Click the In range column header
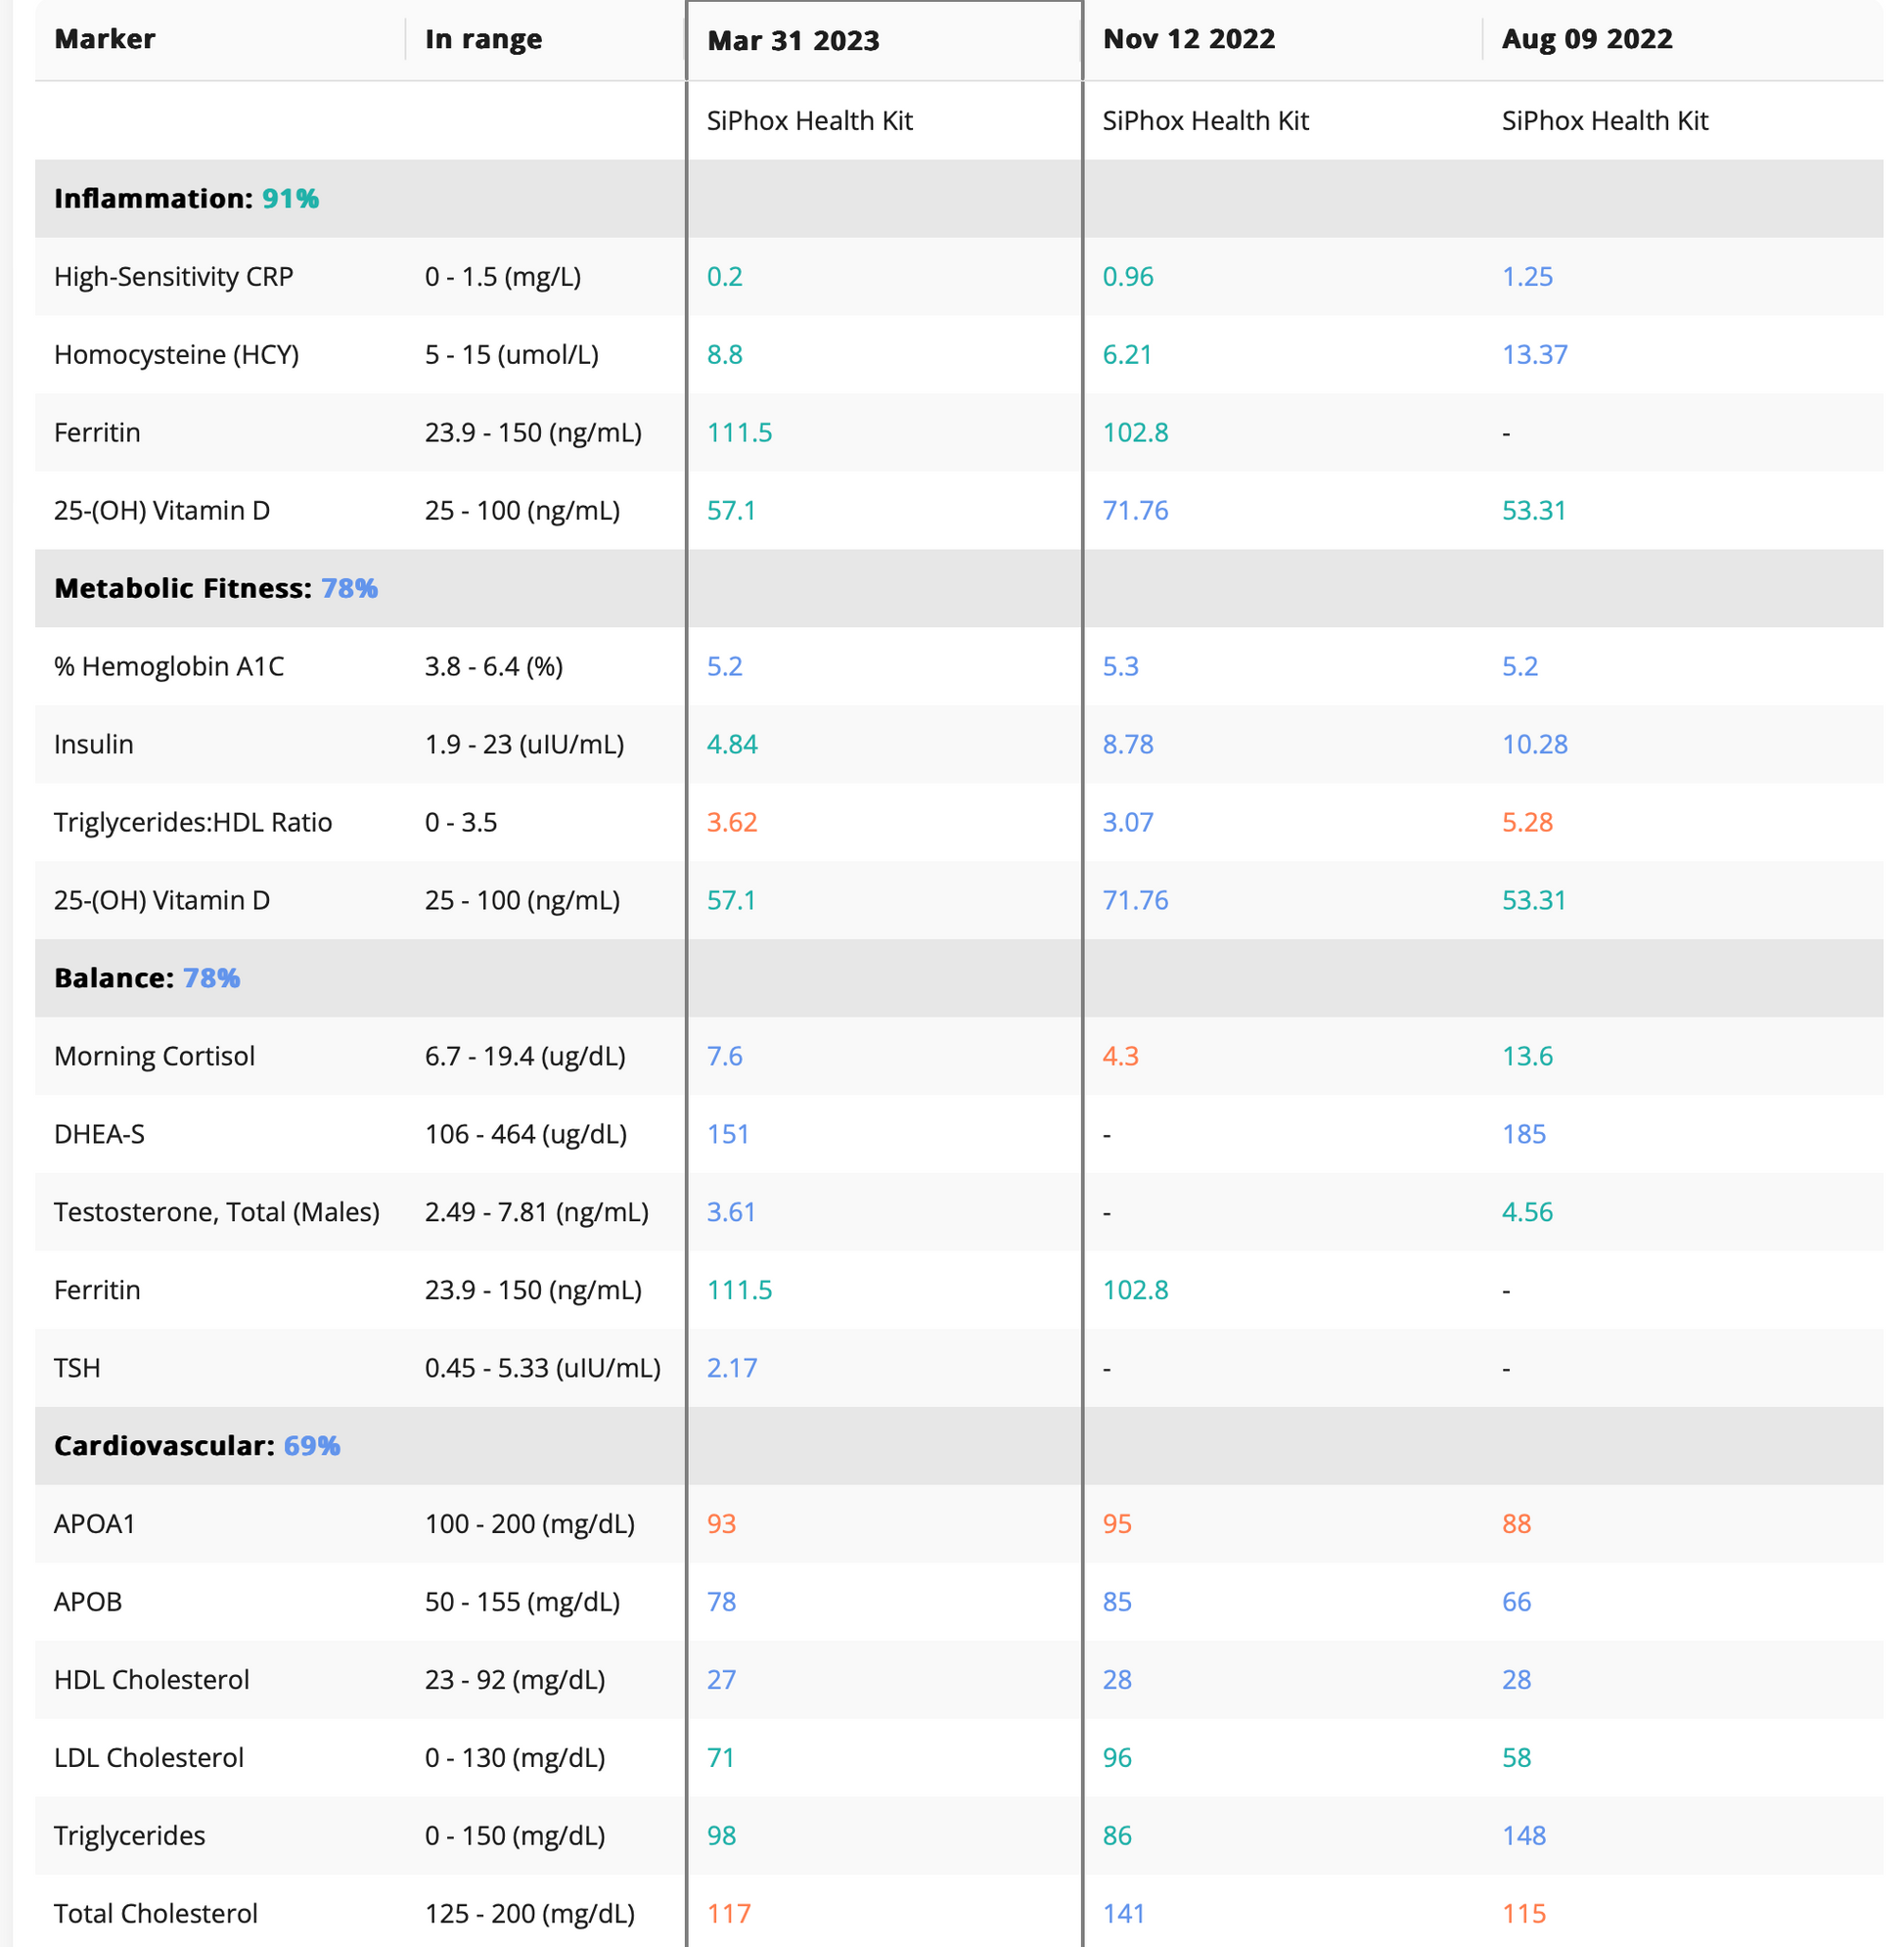This screenshot has height=1947, width=1904. (483, 39)
